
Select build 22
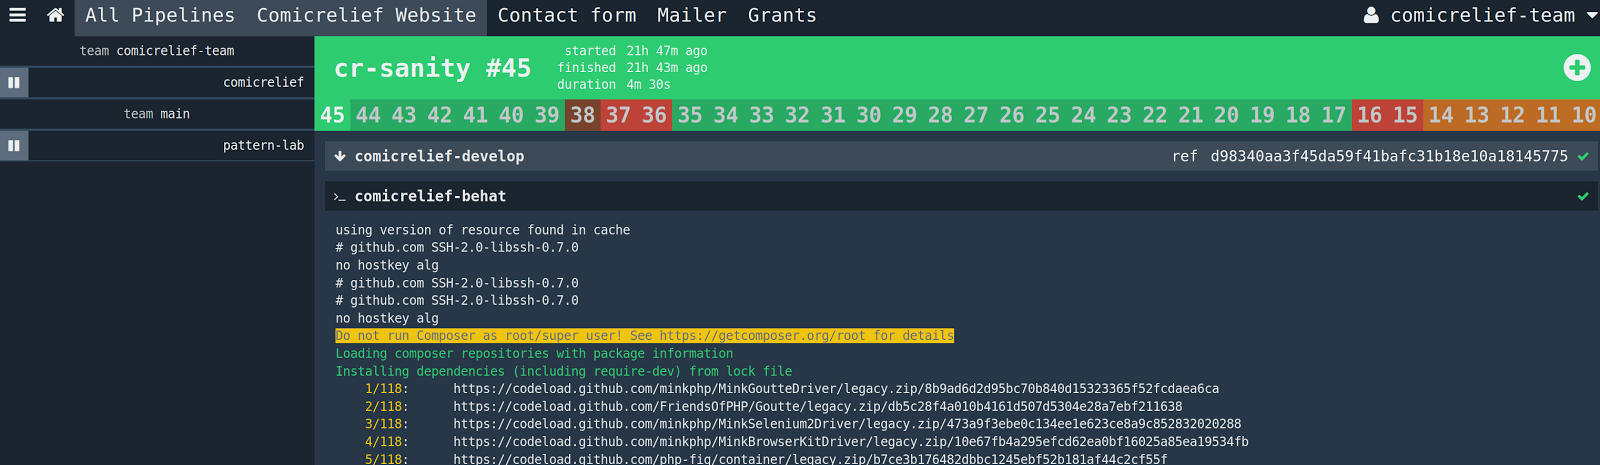[1155, 115]
